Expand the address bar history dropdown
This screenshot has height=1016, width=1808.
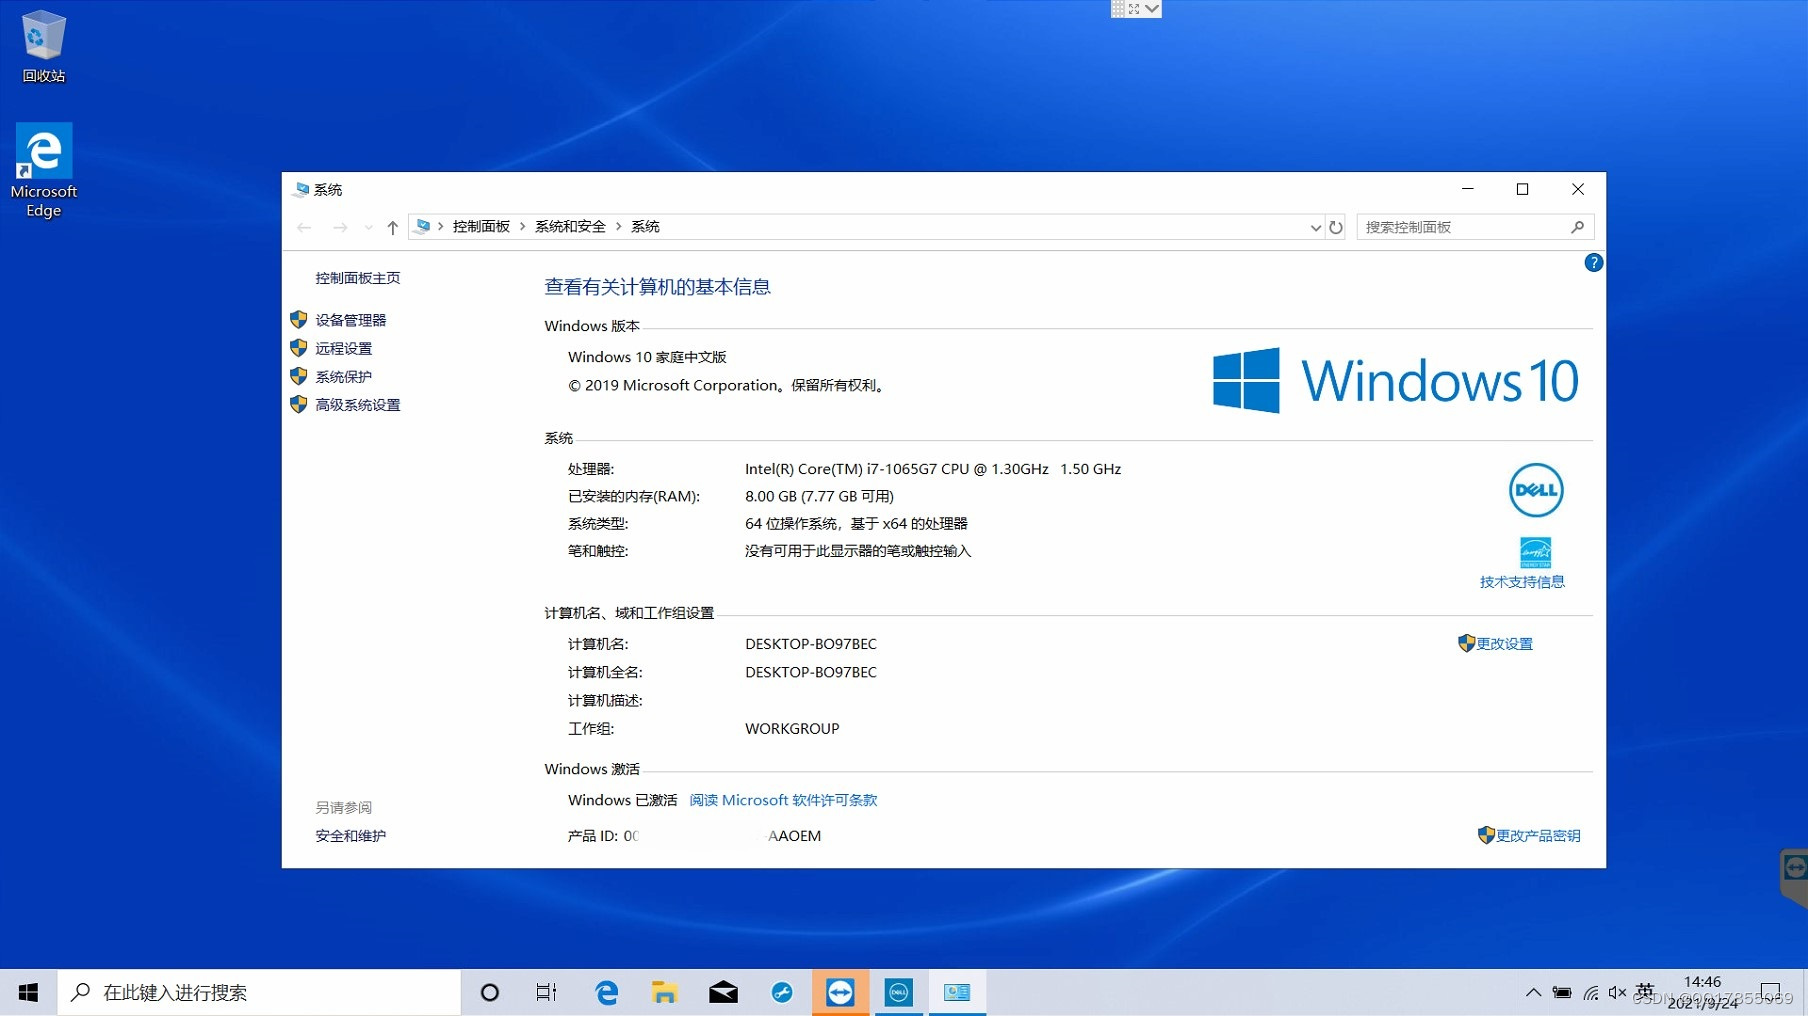tap(1315, 228)
